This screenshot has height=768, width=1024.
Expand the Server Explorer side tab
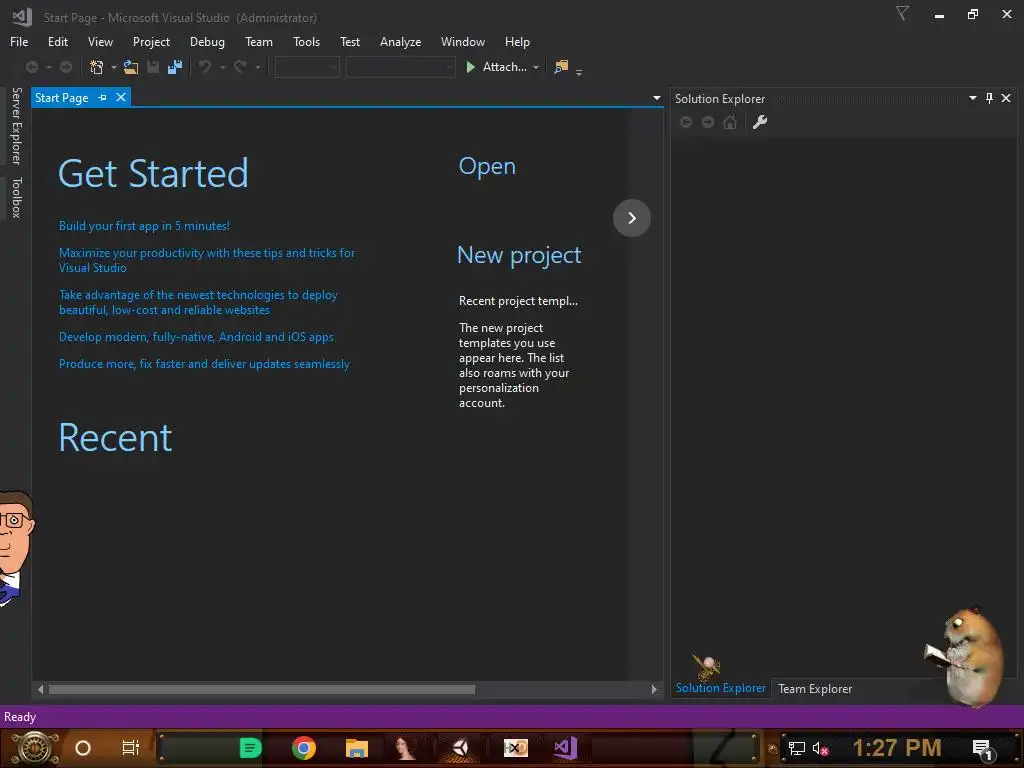point(16,126)
